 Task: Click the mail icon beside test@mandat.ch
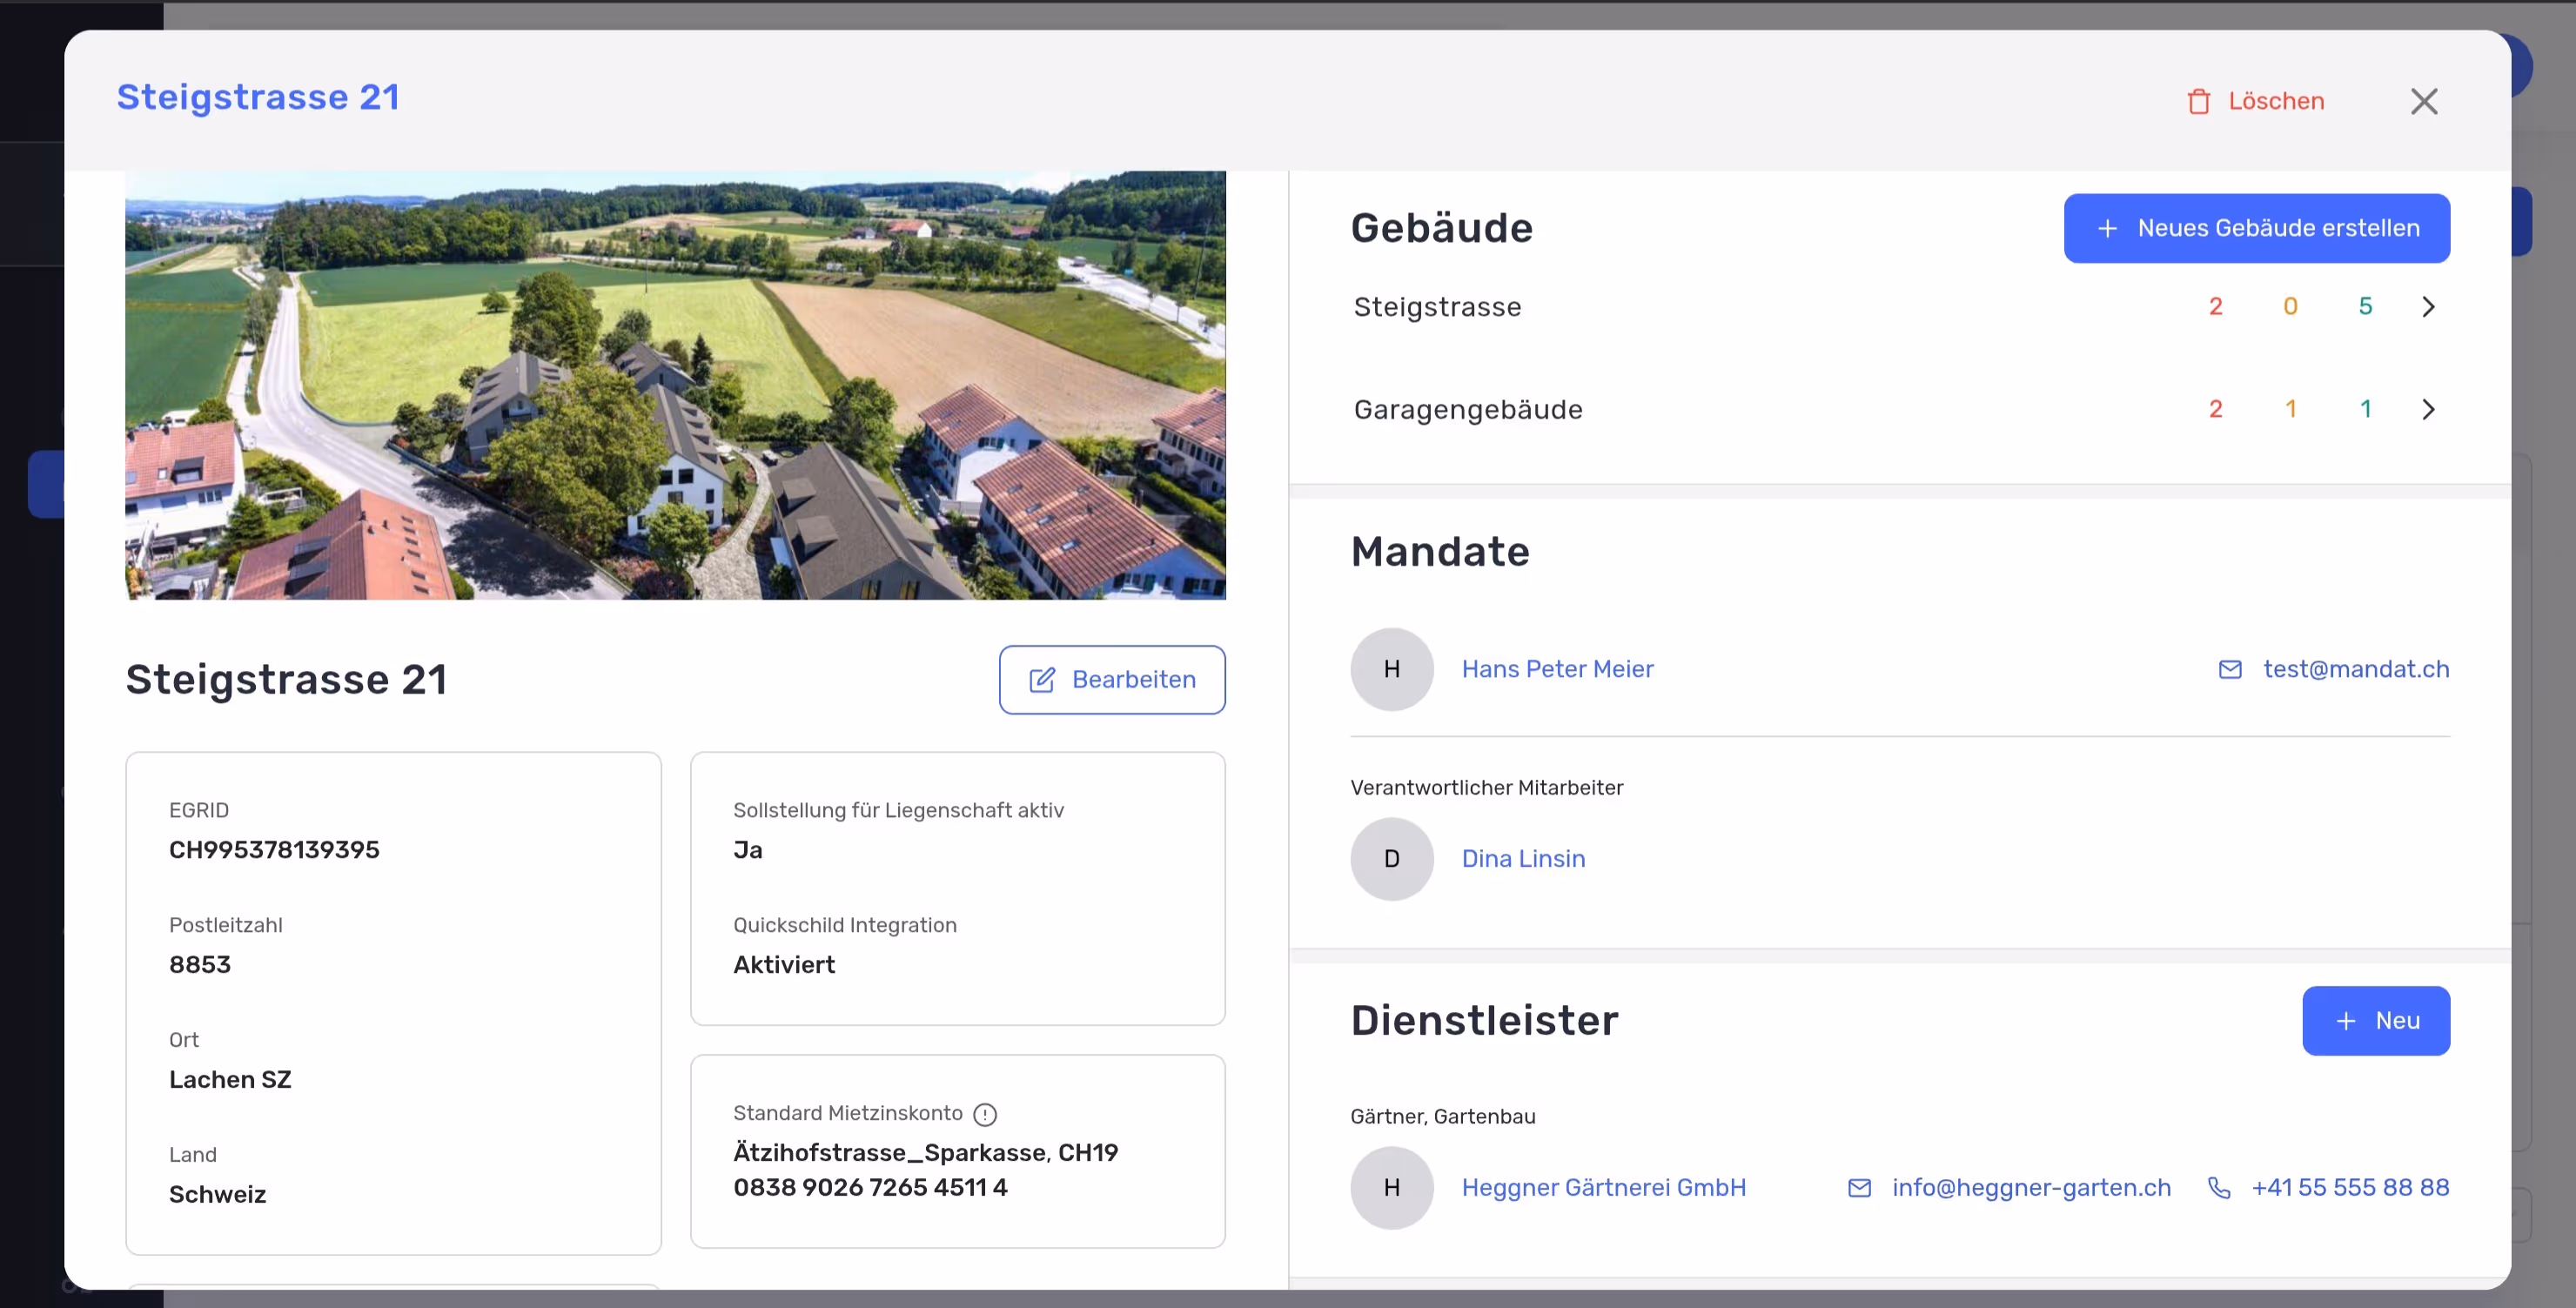point(2229,669)
